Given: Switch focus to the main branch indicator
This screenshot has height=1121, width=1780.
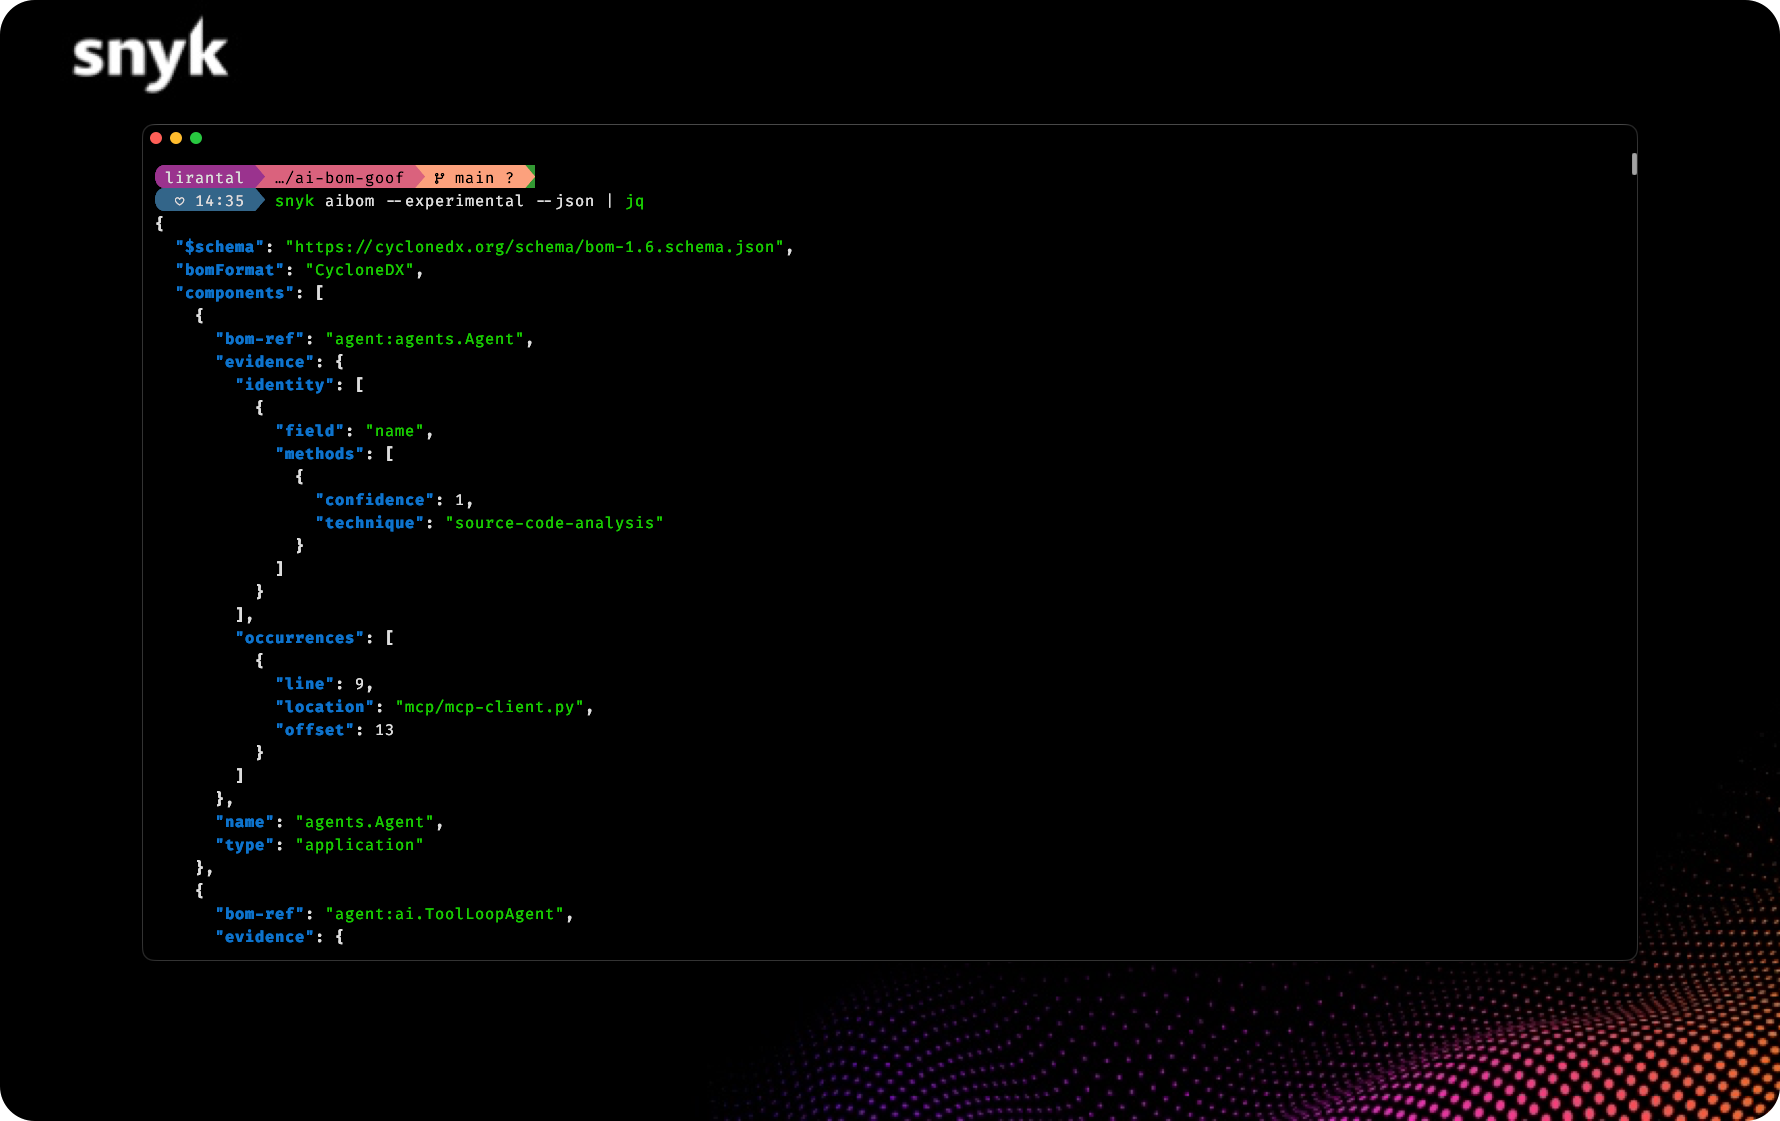Looking at the screenshot, I should click(x=475, y=177).
